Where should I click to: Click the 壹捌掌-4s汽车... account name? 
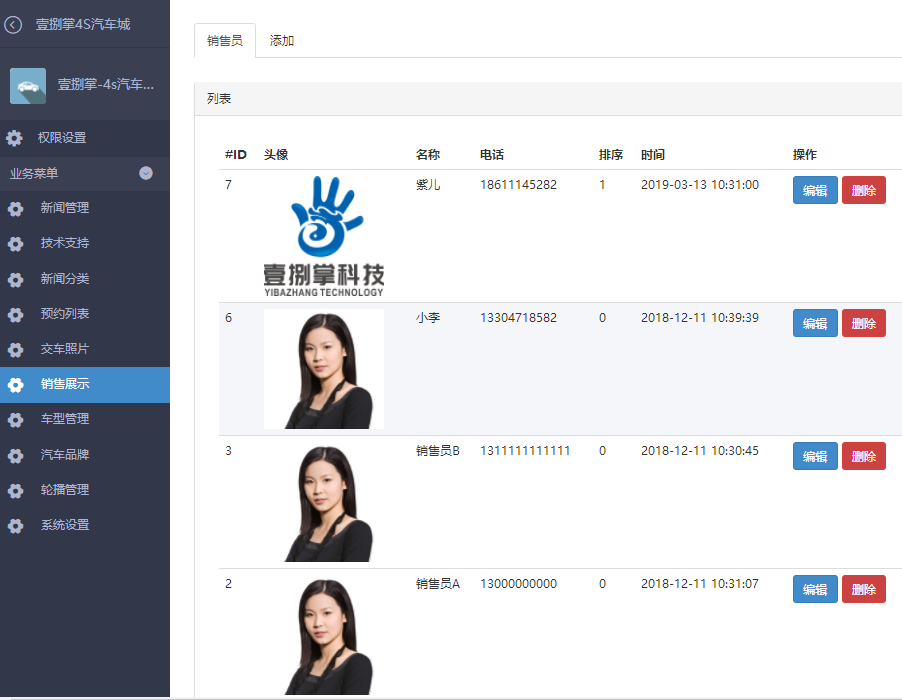click(x=106, y=85)
